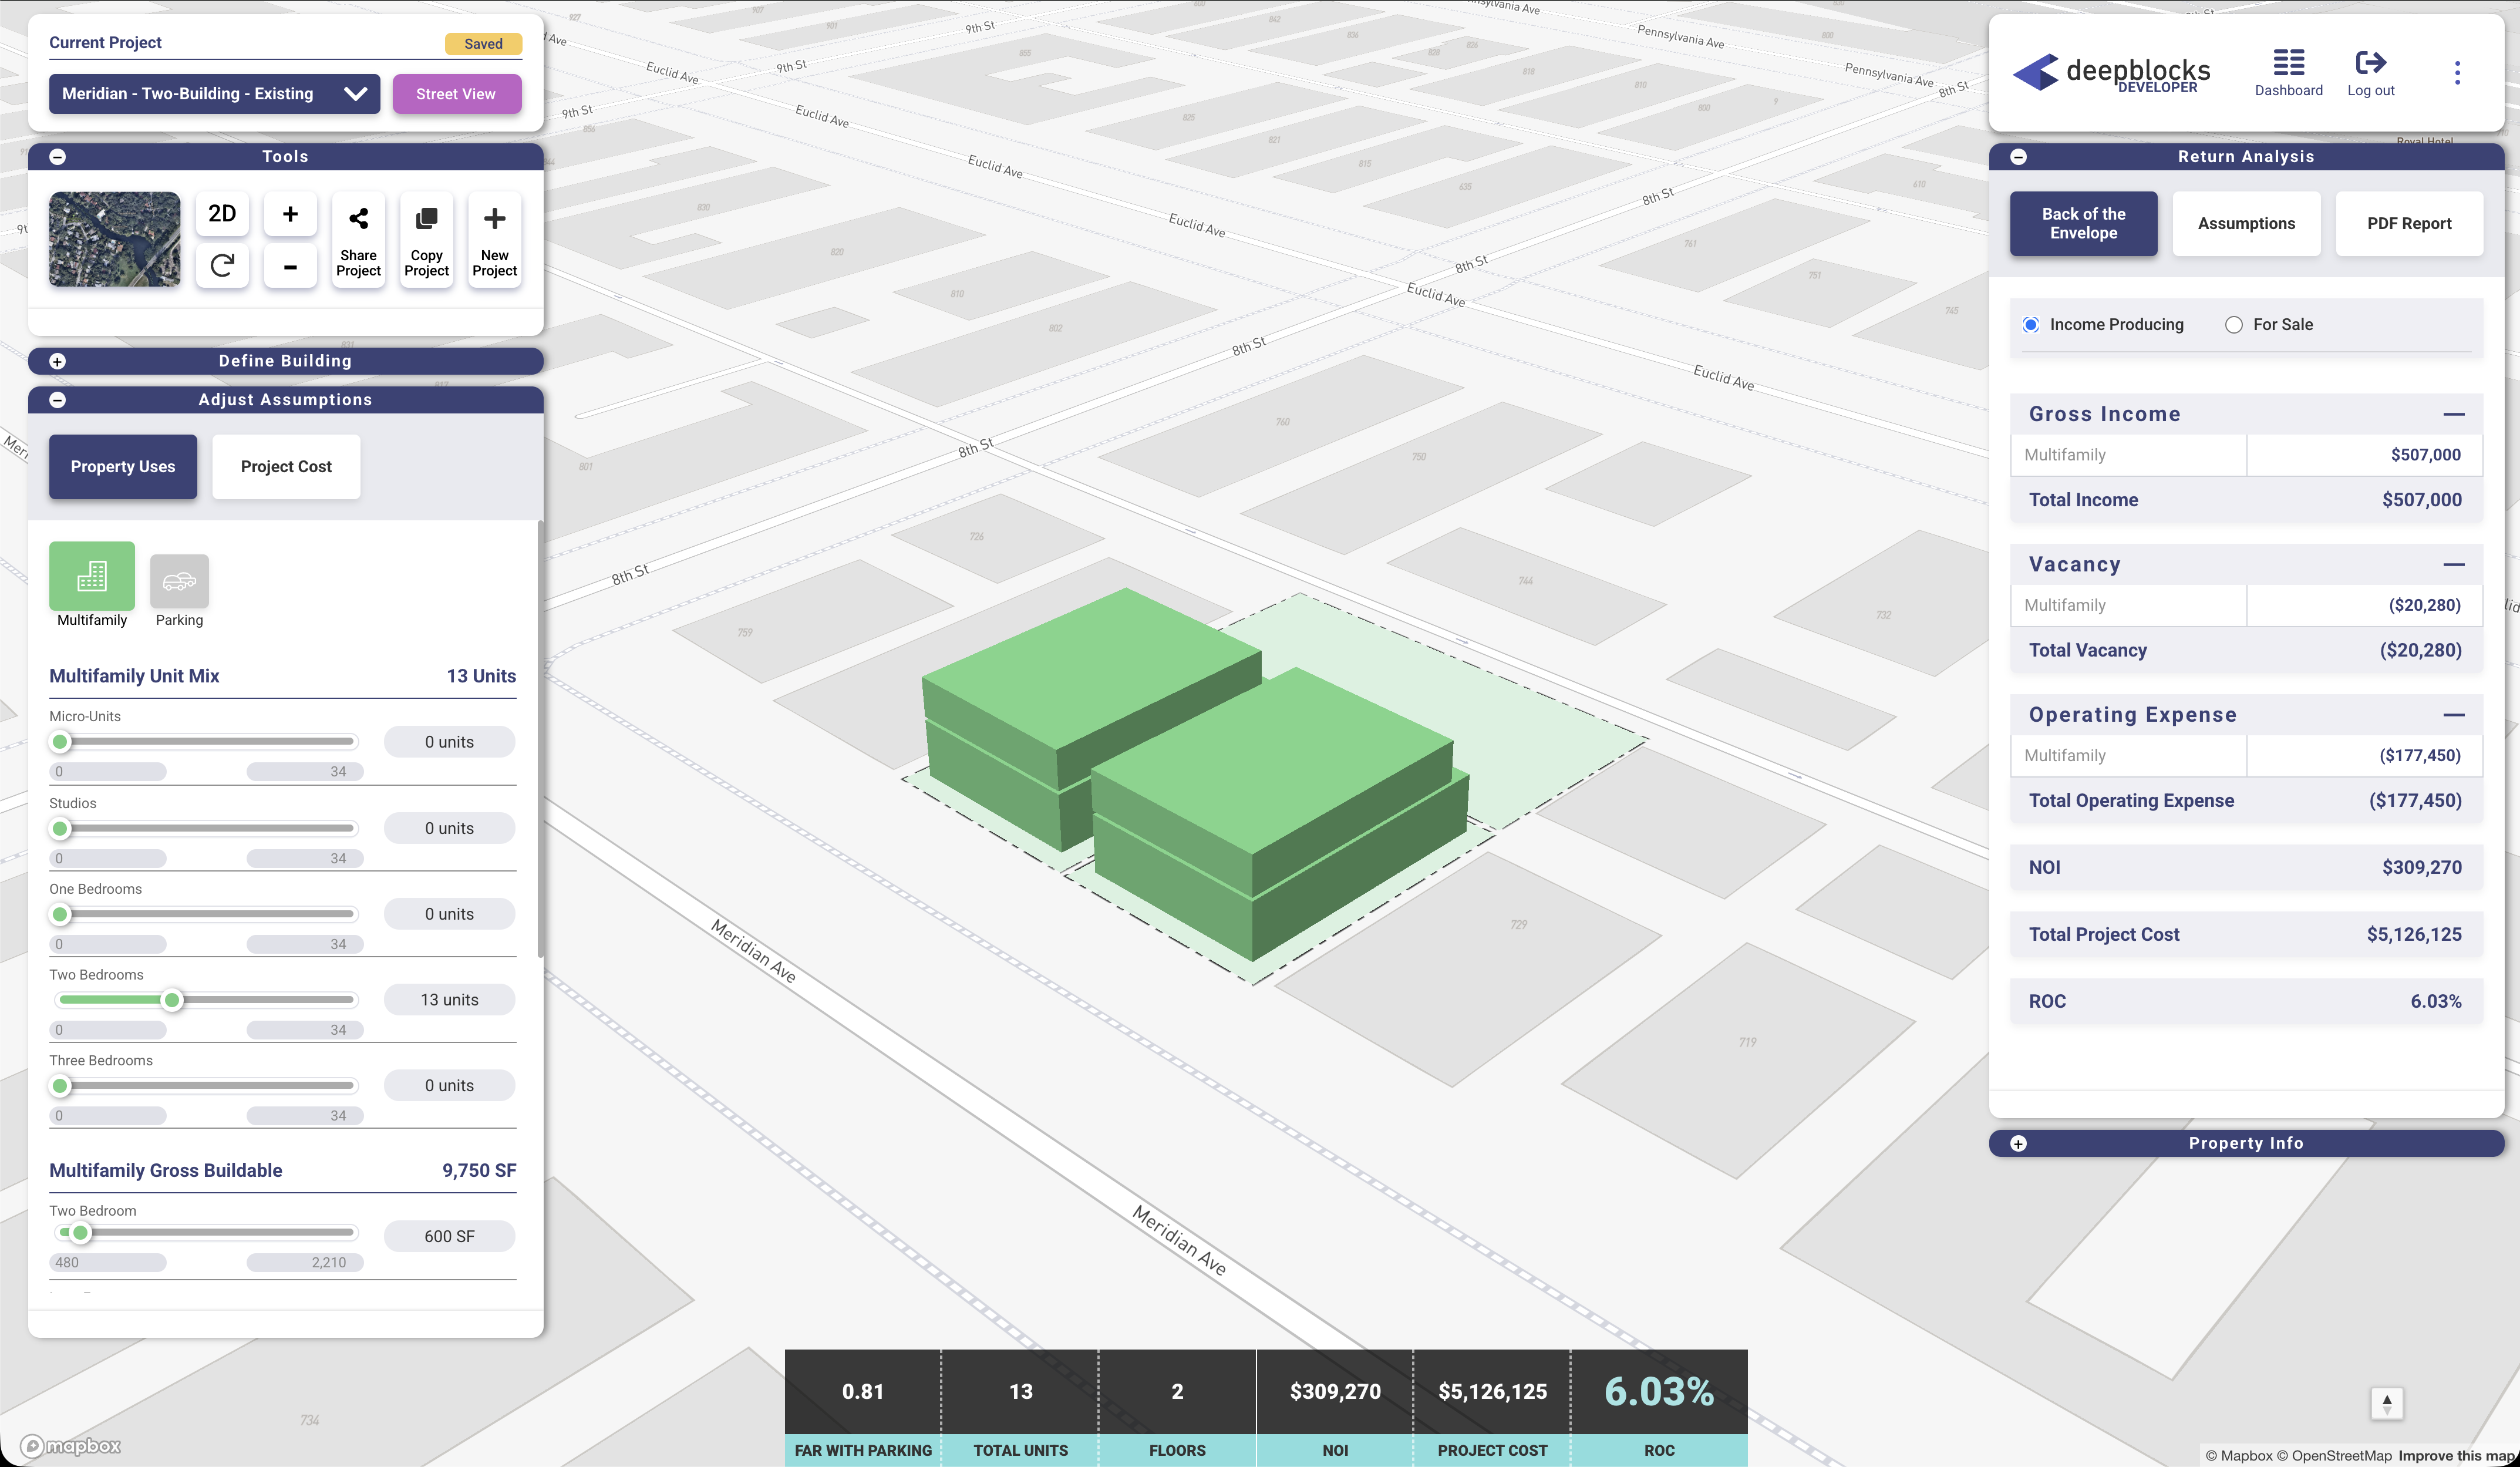Screen dimensions: 2520x1467
Task: Click the Log out icon
Action: pyautogui.click(x=2370, y=73)
